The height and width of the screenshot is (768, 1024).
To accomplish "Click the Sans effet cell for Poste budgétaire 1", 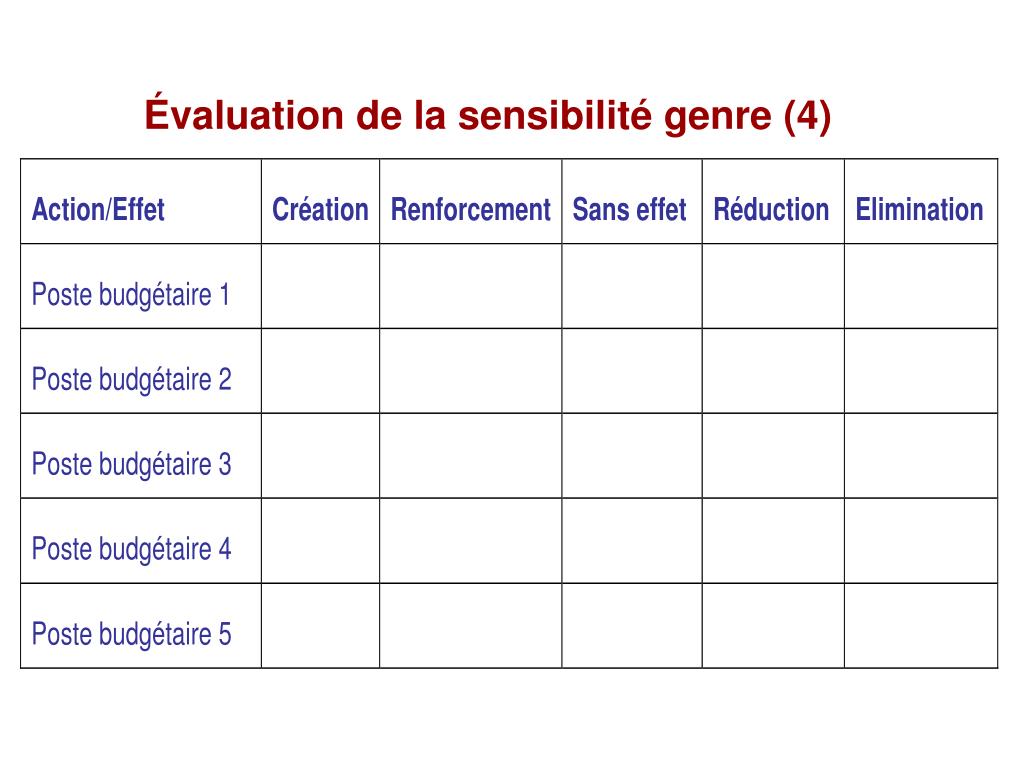I will point(632,286).
